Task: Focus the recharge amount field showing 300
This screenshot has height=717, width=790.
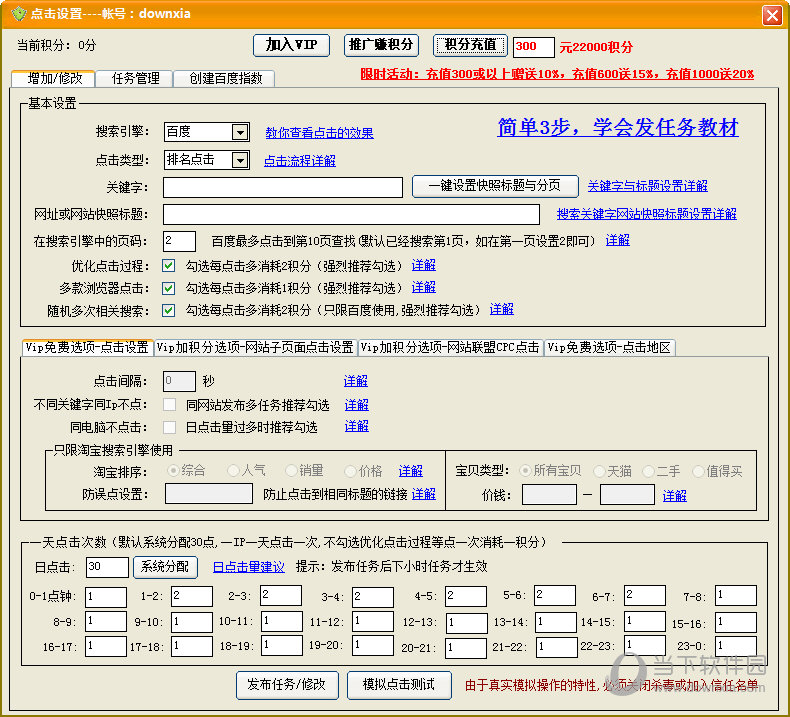Action: 534,47
